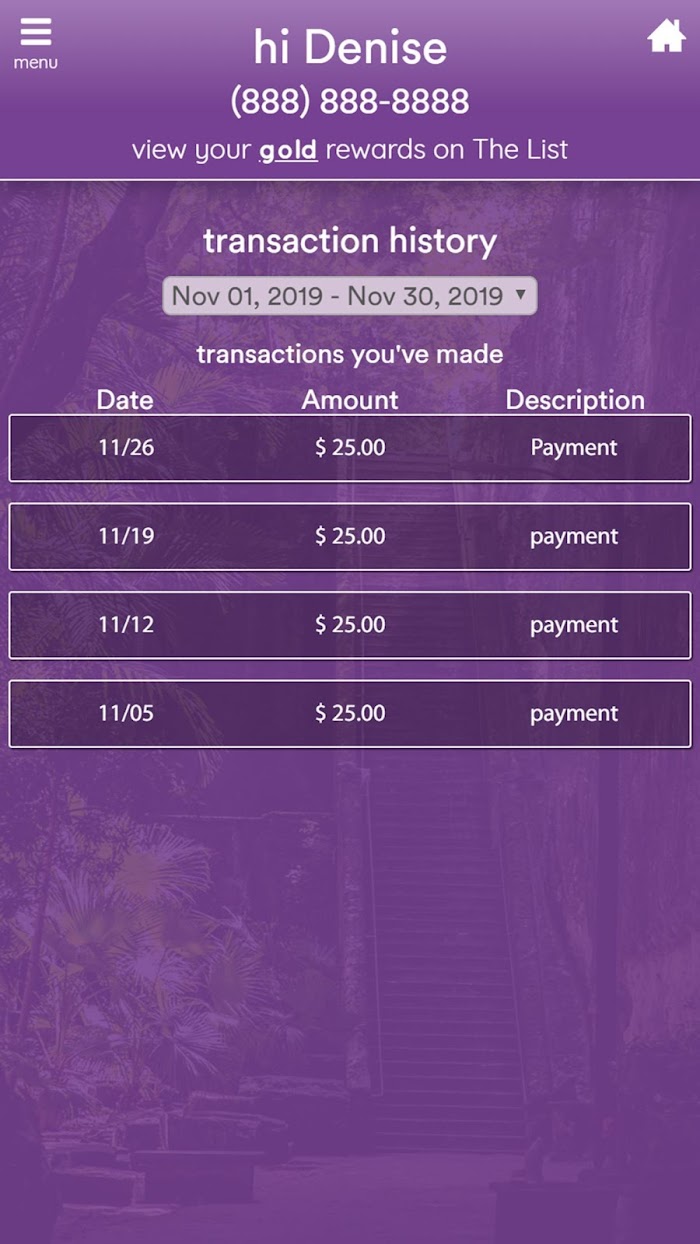This screenshot has height=1244, width=700.
Task: Click the Amount column header
Action: click(x=350, y=400)
